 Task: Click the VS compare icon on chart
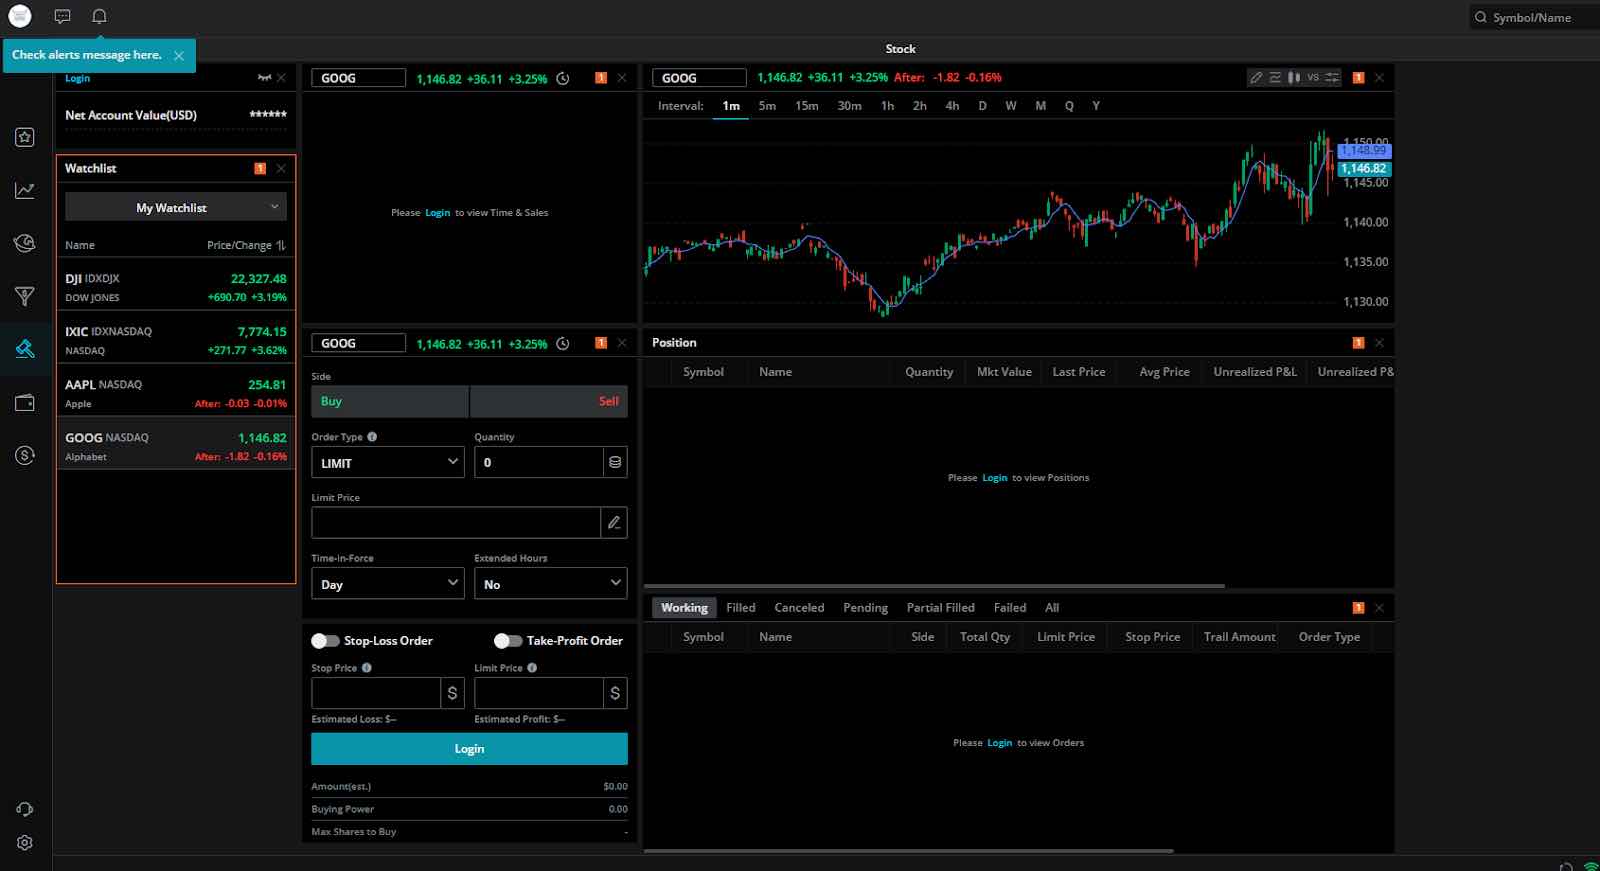pyautogui.click(x=1313, y=78)
